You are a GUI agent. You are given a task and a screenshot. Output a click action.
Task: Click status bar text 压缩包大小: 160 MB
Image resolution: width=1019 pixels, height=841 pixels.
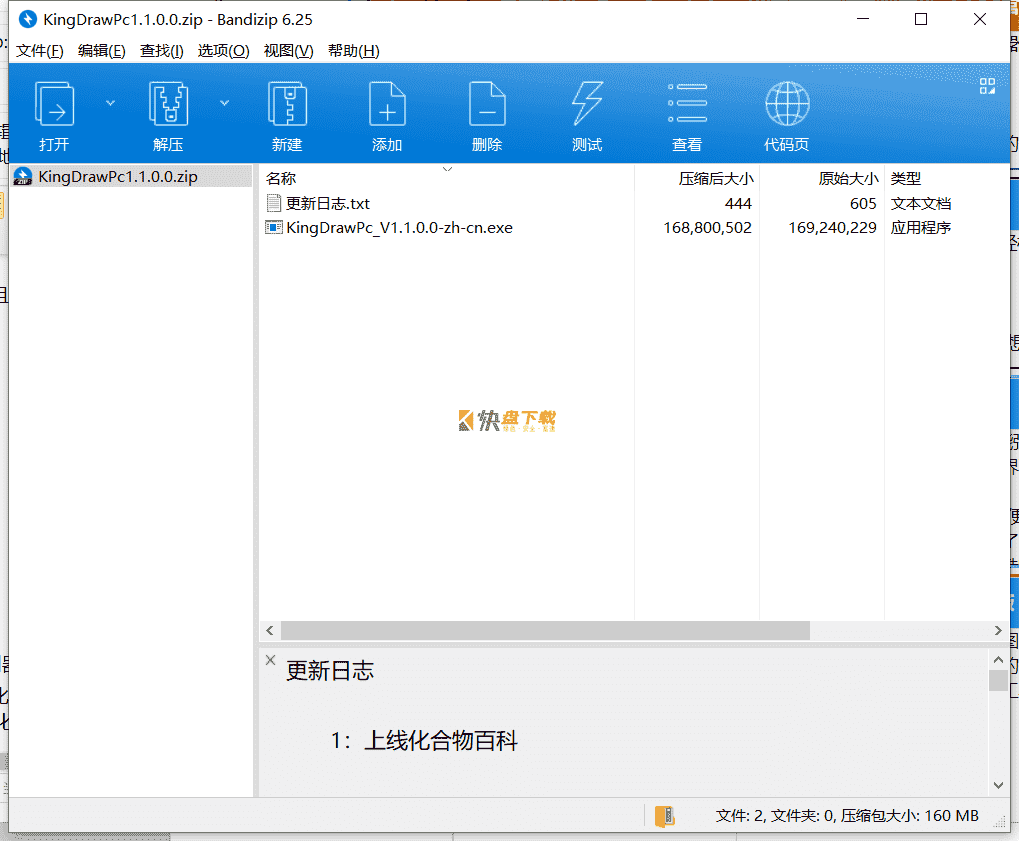910,816
